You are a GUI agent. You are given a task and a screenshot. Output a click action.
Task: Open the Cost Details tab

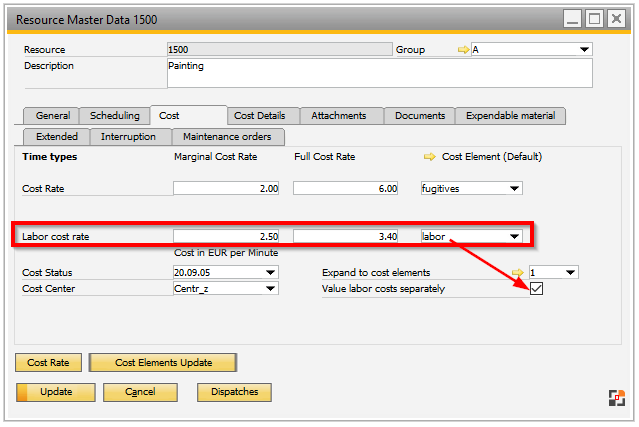click(x=263, y=116)
